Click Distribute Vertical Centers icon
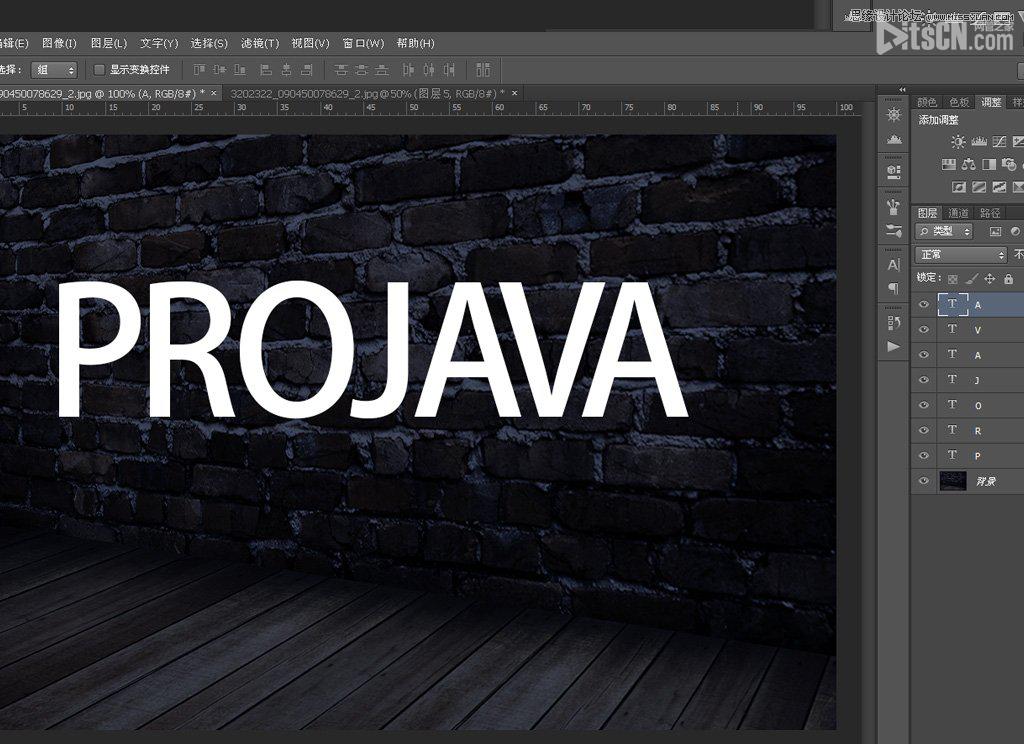The height and width of the screenshot is (744, 1024). (361, 69)
